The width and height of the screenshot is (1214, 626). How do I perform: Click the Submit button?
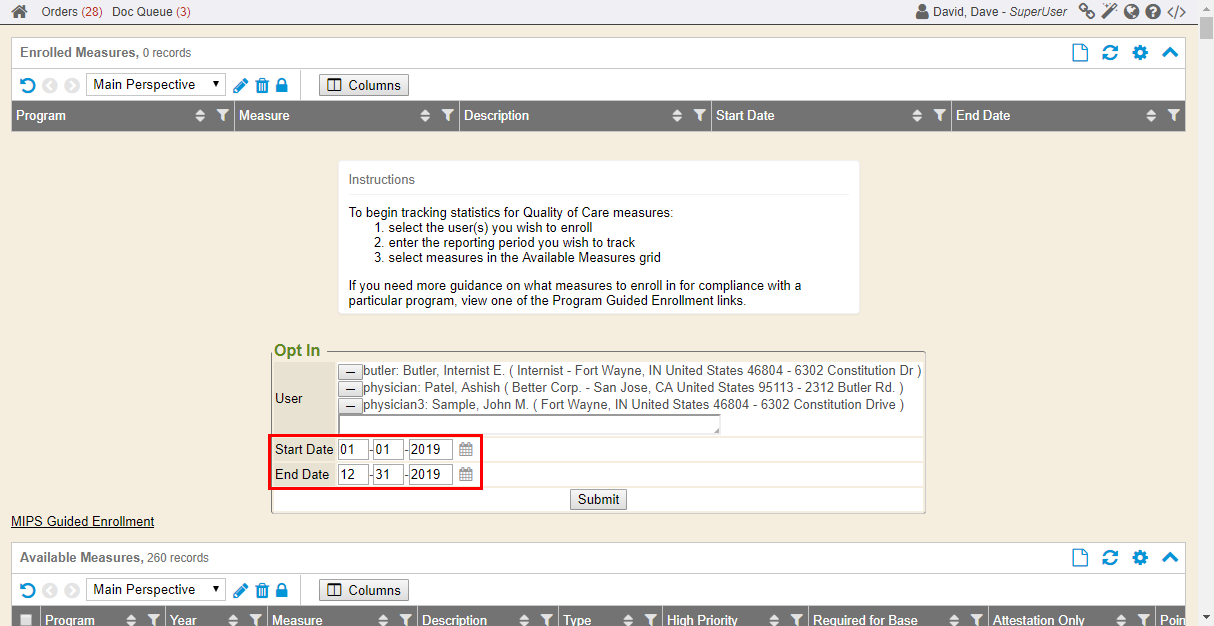pos(598,499)
